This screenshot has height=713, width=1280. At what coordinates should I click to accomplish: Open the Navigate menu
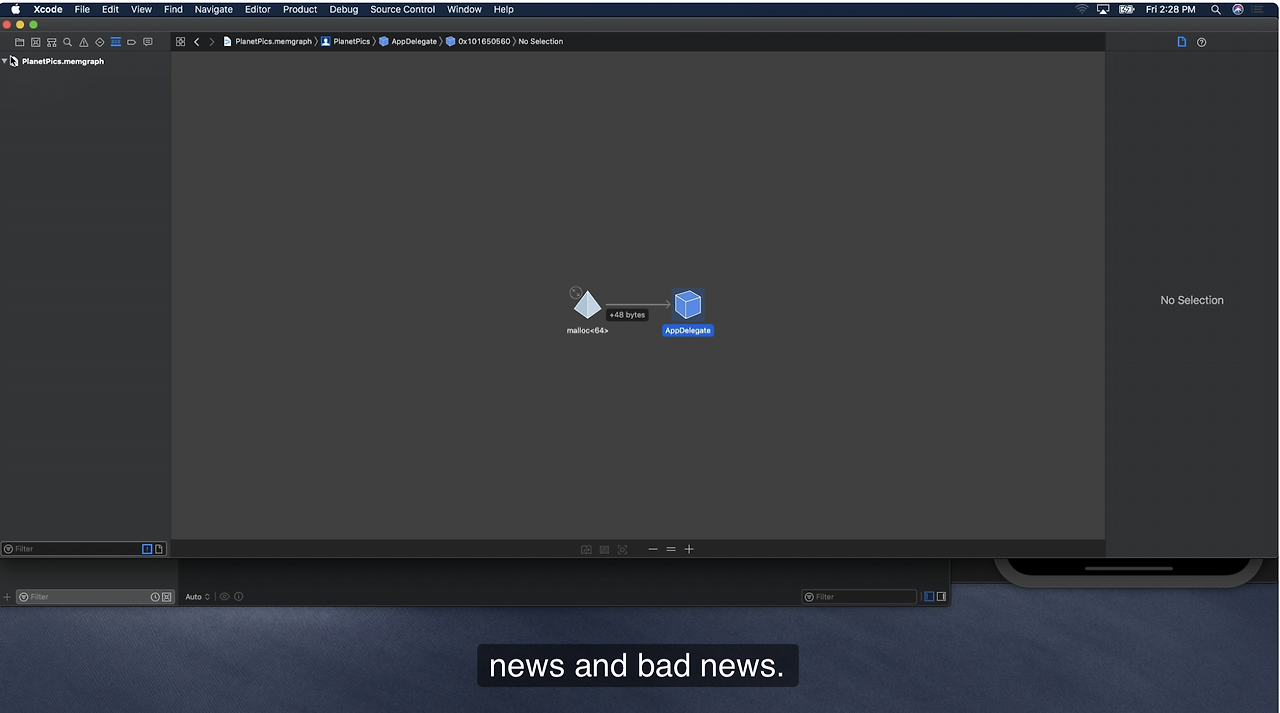[213, 9]
